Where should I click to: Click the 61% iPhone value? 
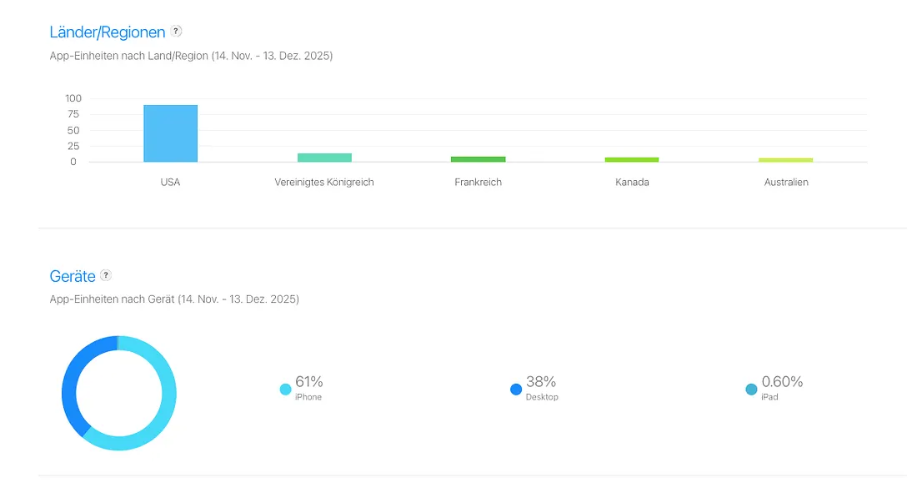click(x=309, y=381)
